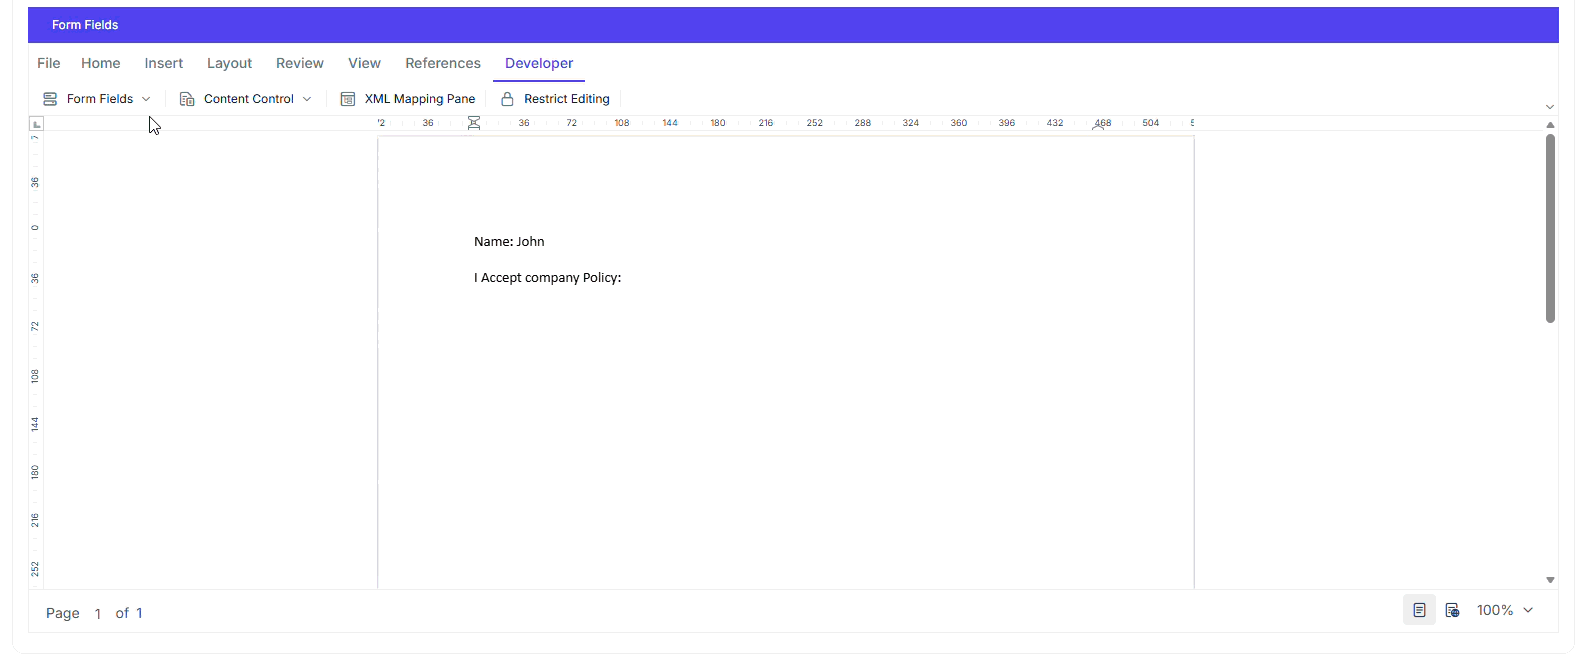Expand the Form Fields dropdown arrow
Viewport: 1584px width, 662px height.
[x=146, y=99]
